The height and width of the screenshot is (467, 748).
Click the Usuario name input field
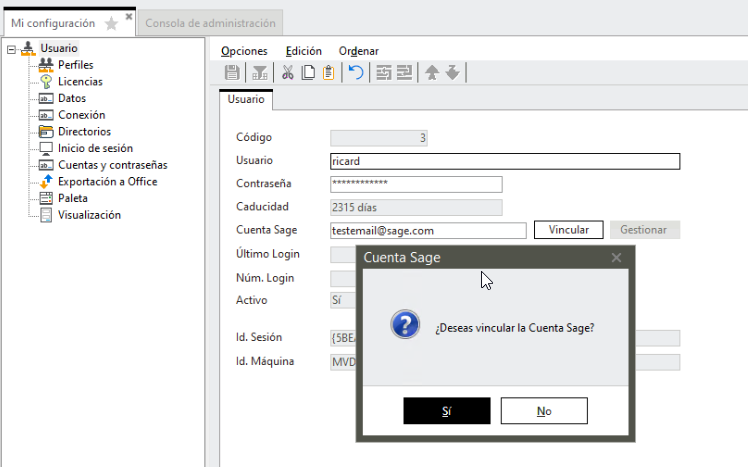pyautogui.click(x=504, y=161)
